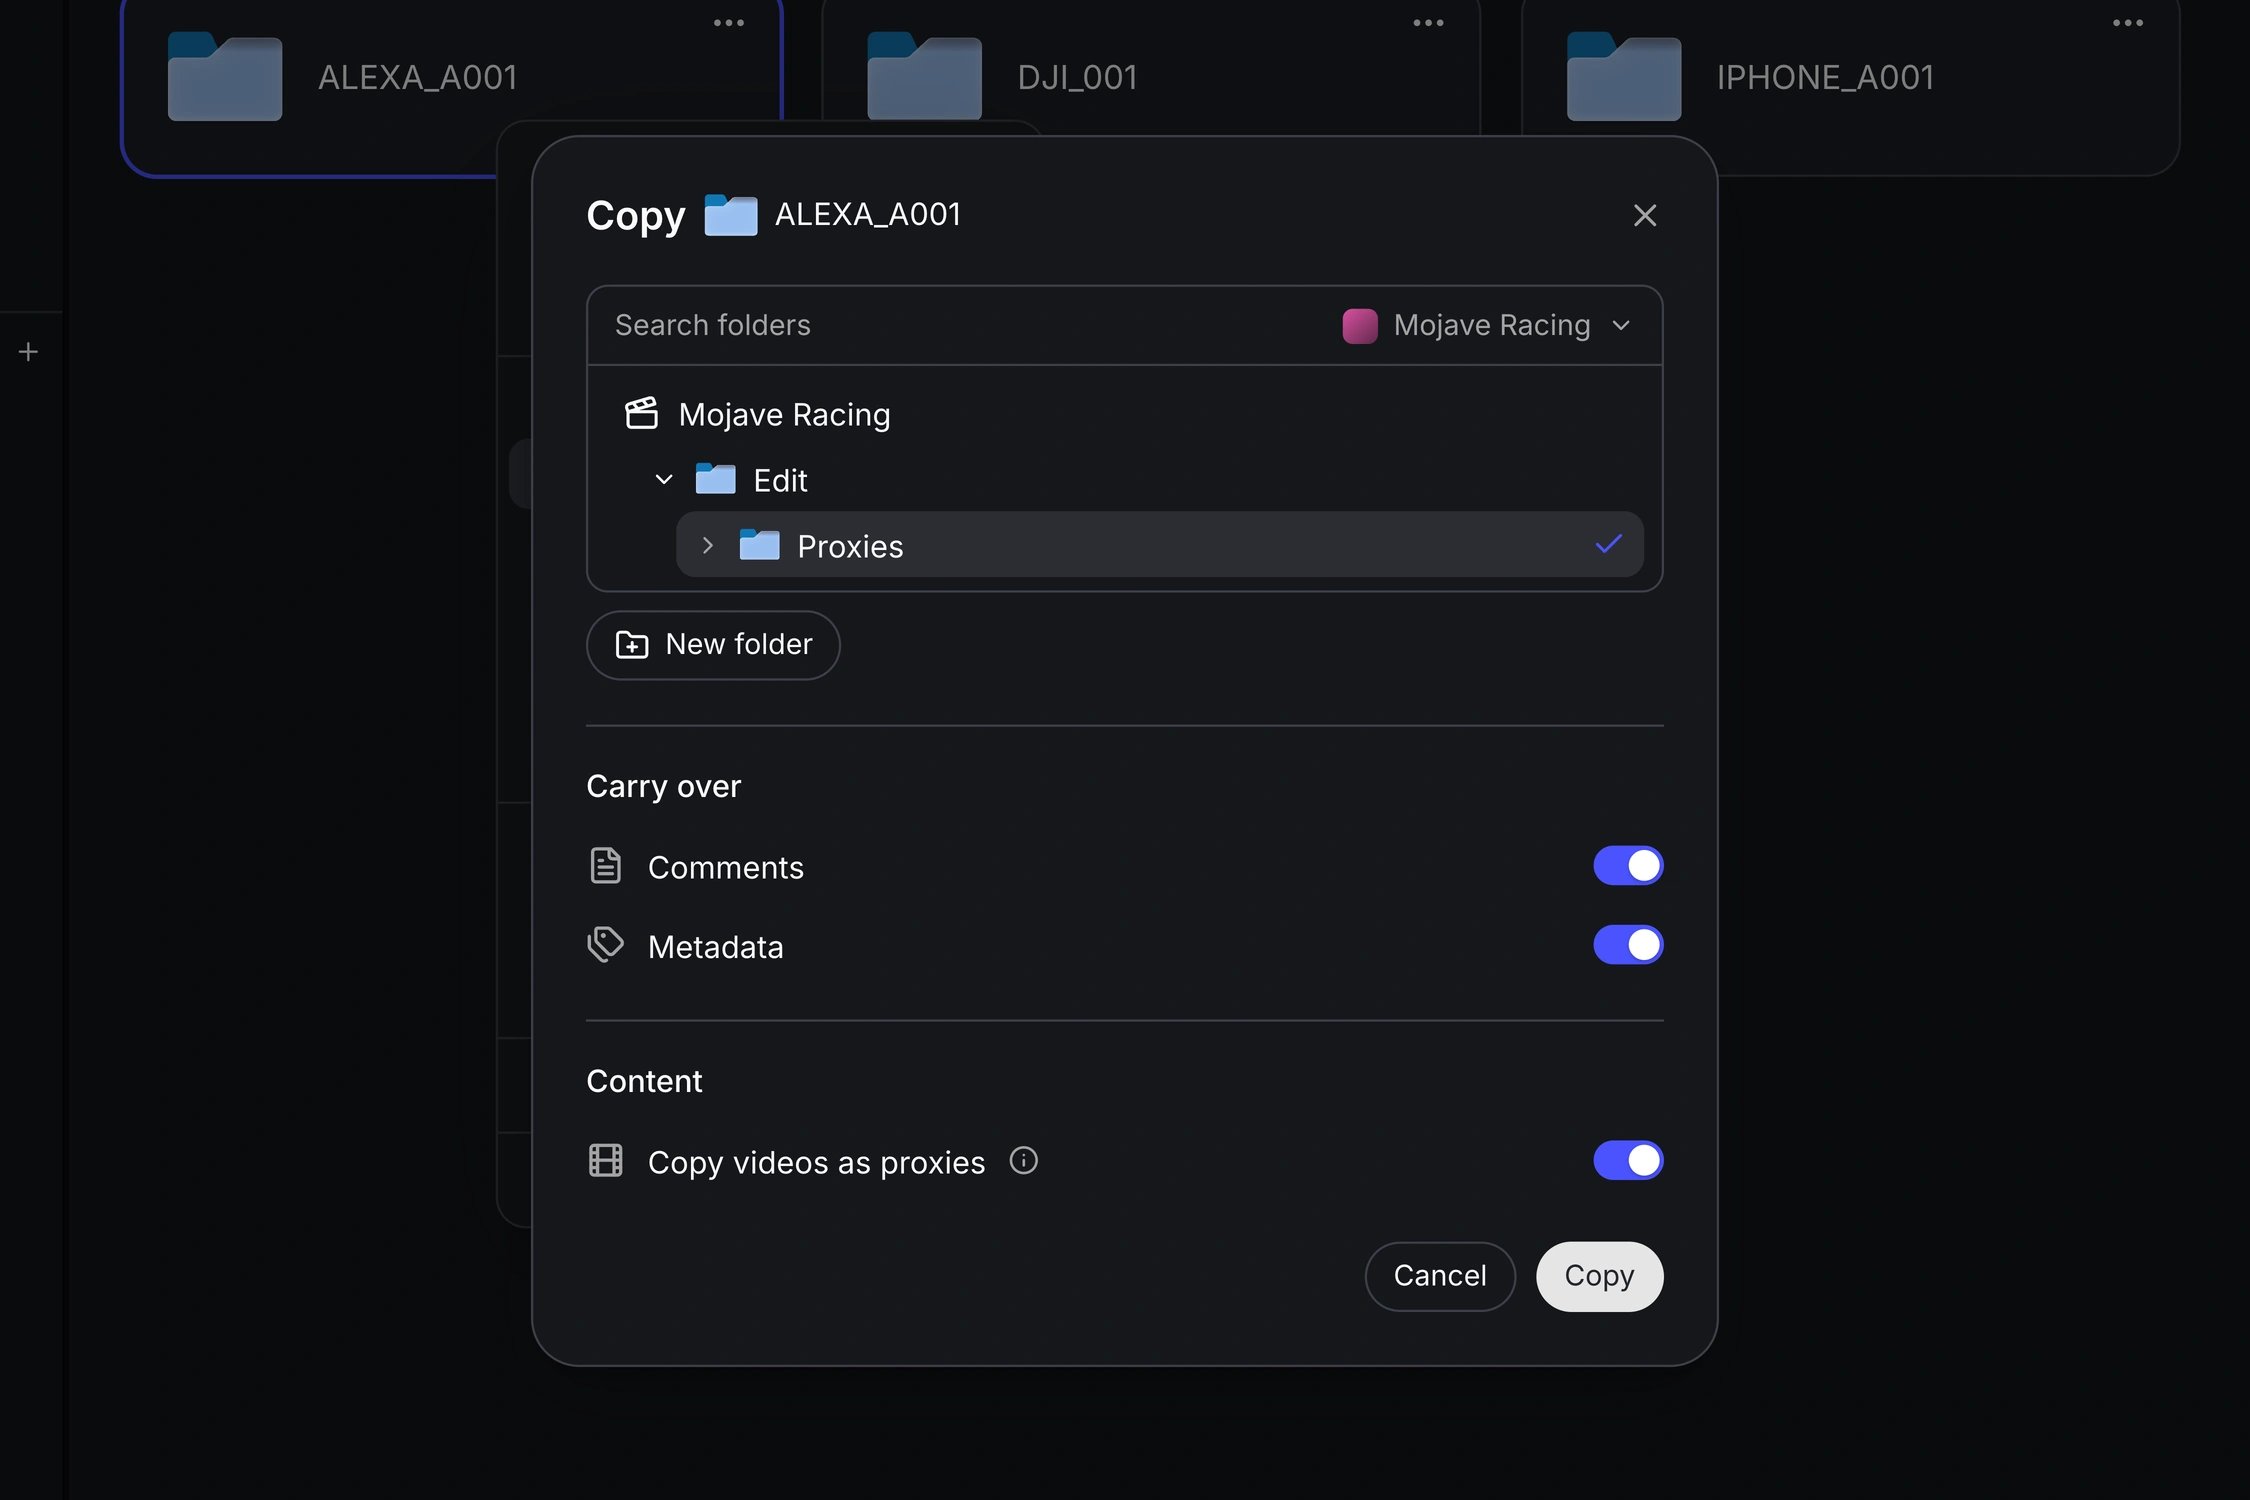Collapse the Edit folder chevron
Image resolution: width=2250 pixels, height=1500 pixels.
[x=663, y=480]
